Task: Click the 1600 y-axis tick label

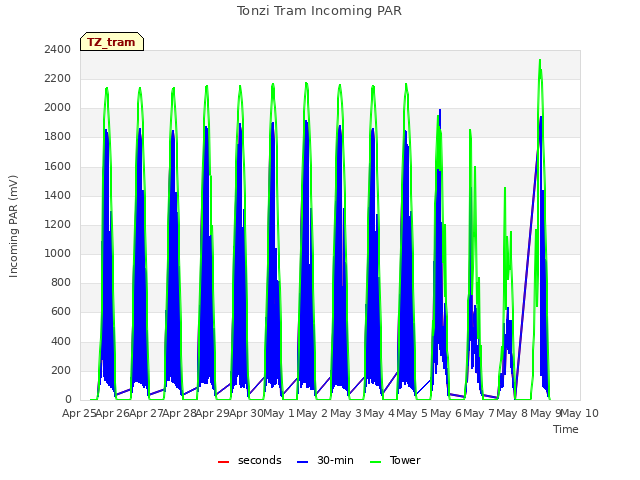Action: 58,166
